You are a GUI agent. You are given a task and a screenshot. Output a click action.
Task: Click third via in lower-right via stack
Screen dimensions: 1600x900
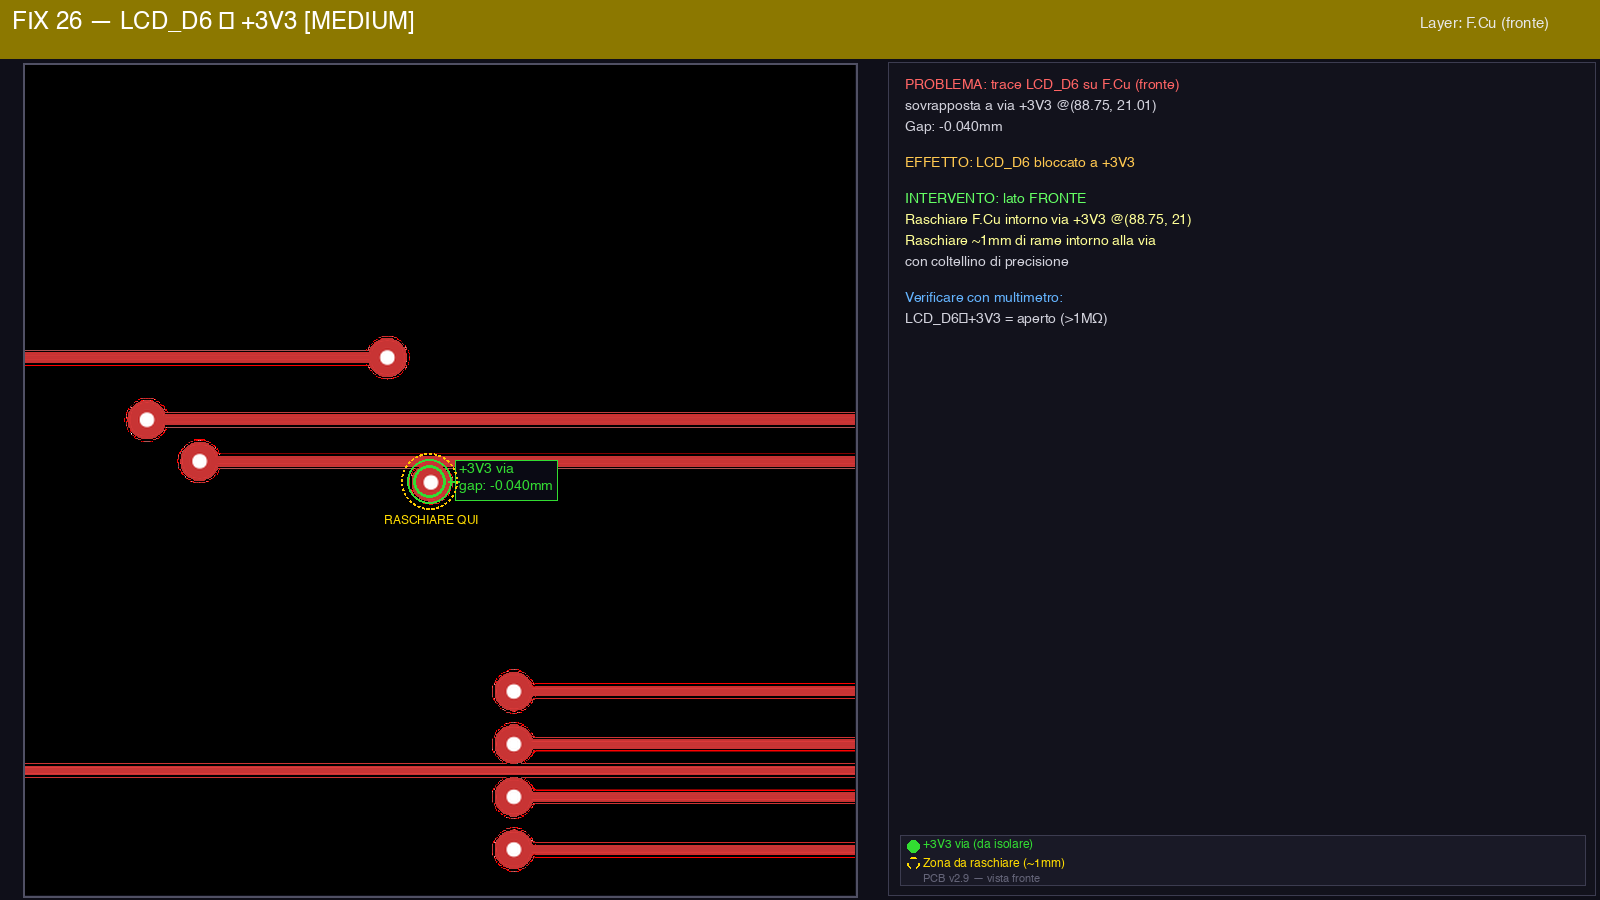point(513,797)
